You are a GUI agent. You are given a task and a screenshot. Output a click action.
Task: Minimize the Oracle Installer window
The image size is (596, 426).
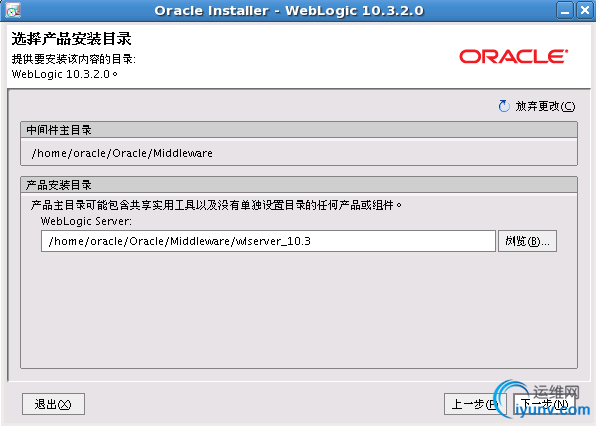[x=565, y=10]
